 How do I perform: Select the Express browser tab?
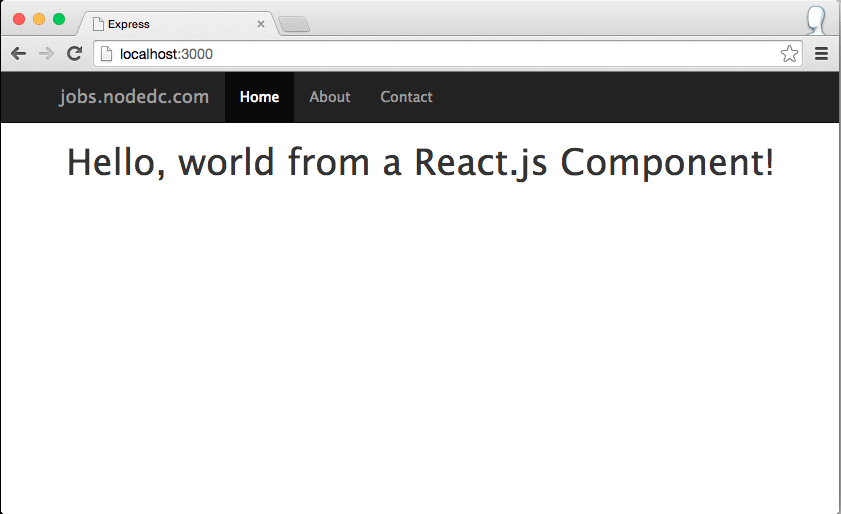pyautogui.click(x=177, y=24)
